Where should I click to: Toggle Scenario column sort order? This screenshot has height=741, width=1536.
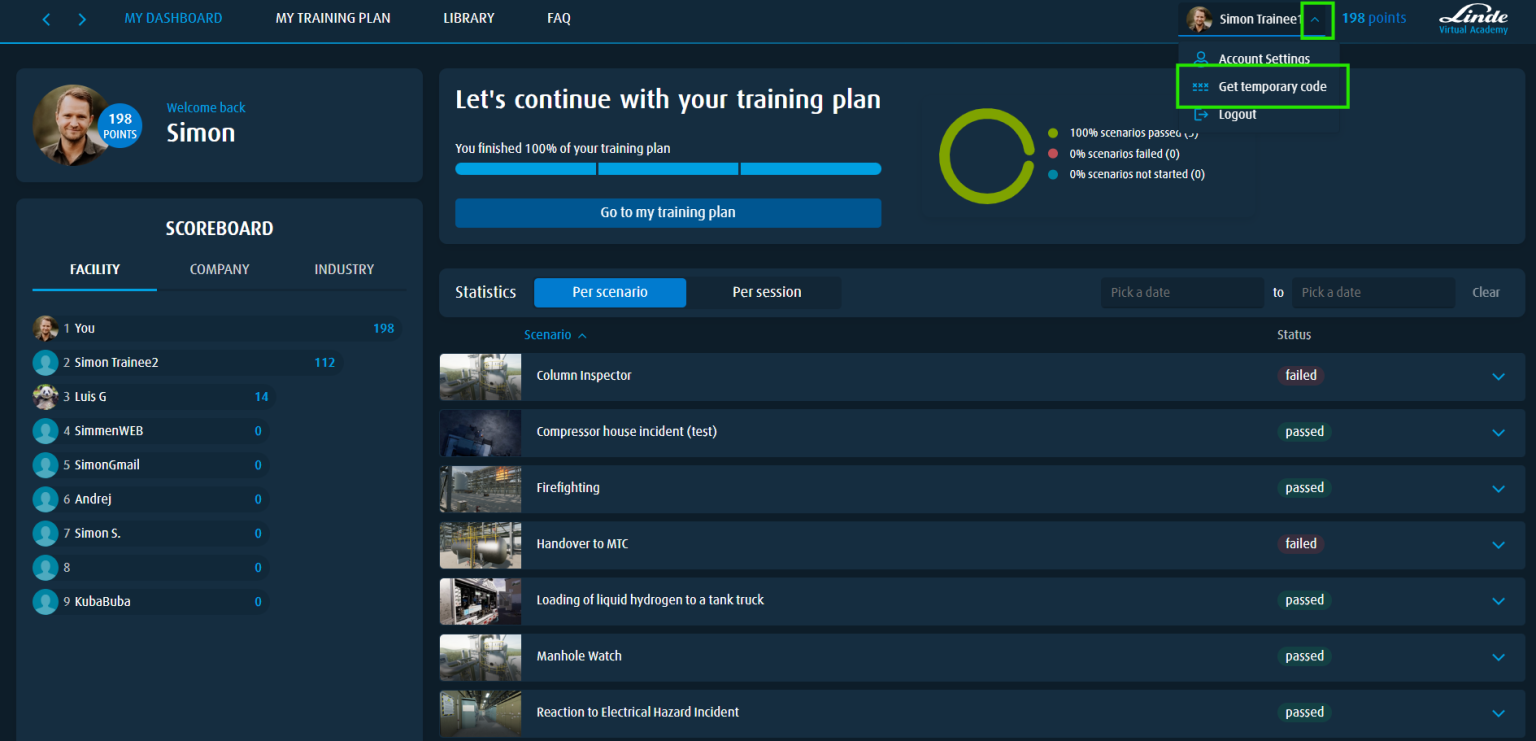[x=555, y=335]
